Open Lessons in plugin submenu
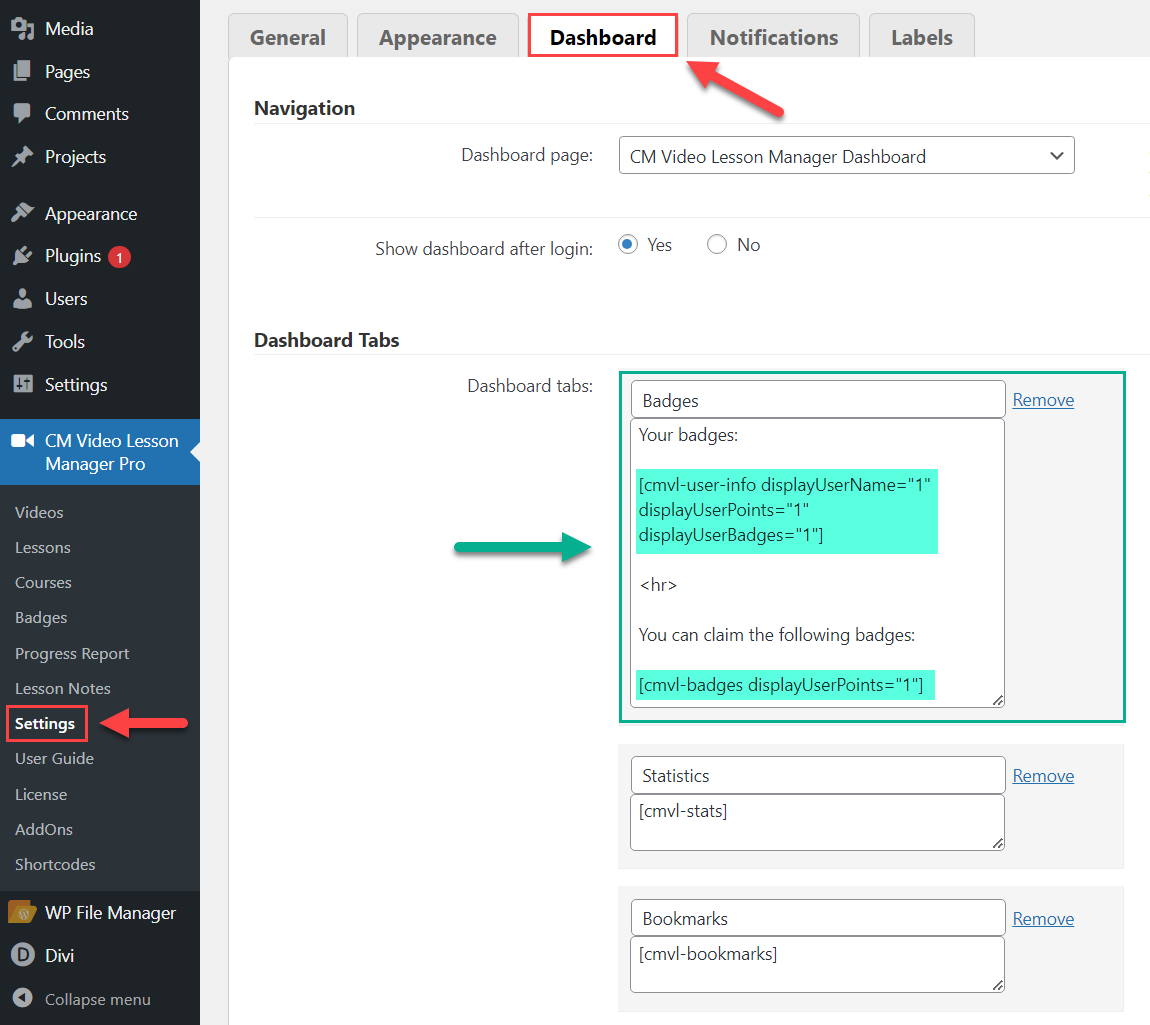The image size is (1150, 1025). click(x=43, y=547)
